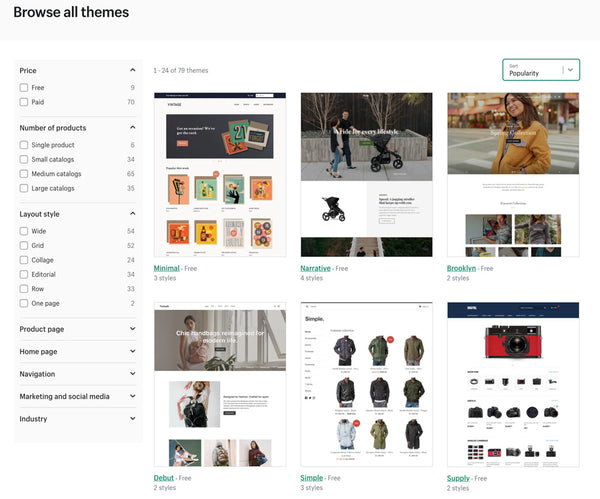This screenshot has height=499, width=600.
Task: View the Simple jackets preview thumbnail
Action: 367,384
